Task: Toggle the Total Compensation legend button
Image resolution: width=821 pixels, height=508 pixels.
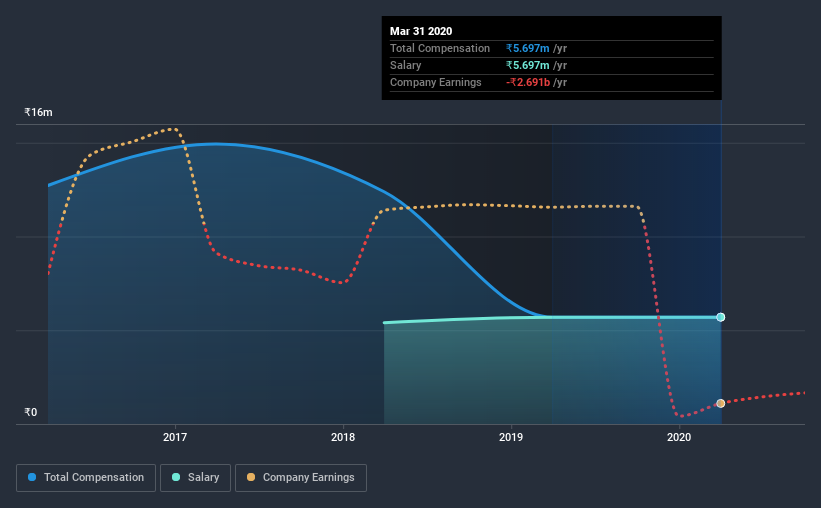Action: point(86,478)
